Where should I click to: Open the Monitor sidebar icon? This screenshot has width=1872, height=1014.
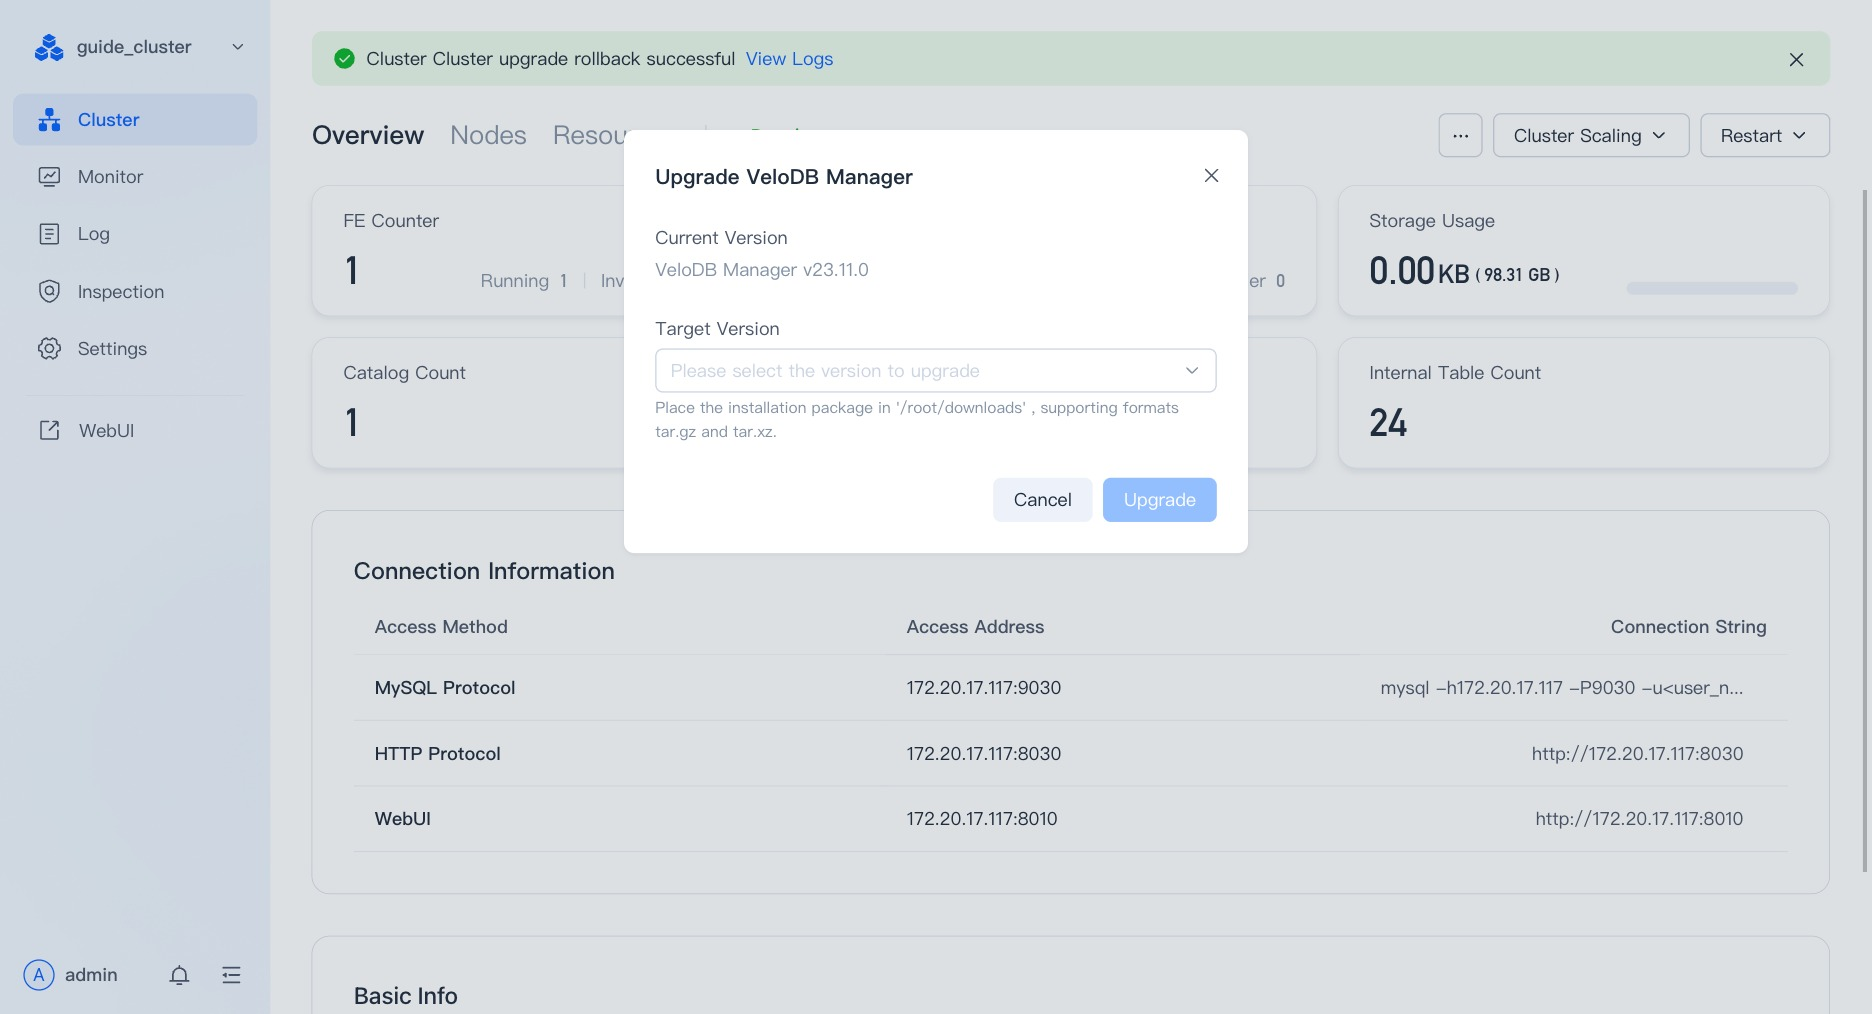(49, 177)
